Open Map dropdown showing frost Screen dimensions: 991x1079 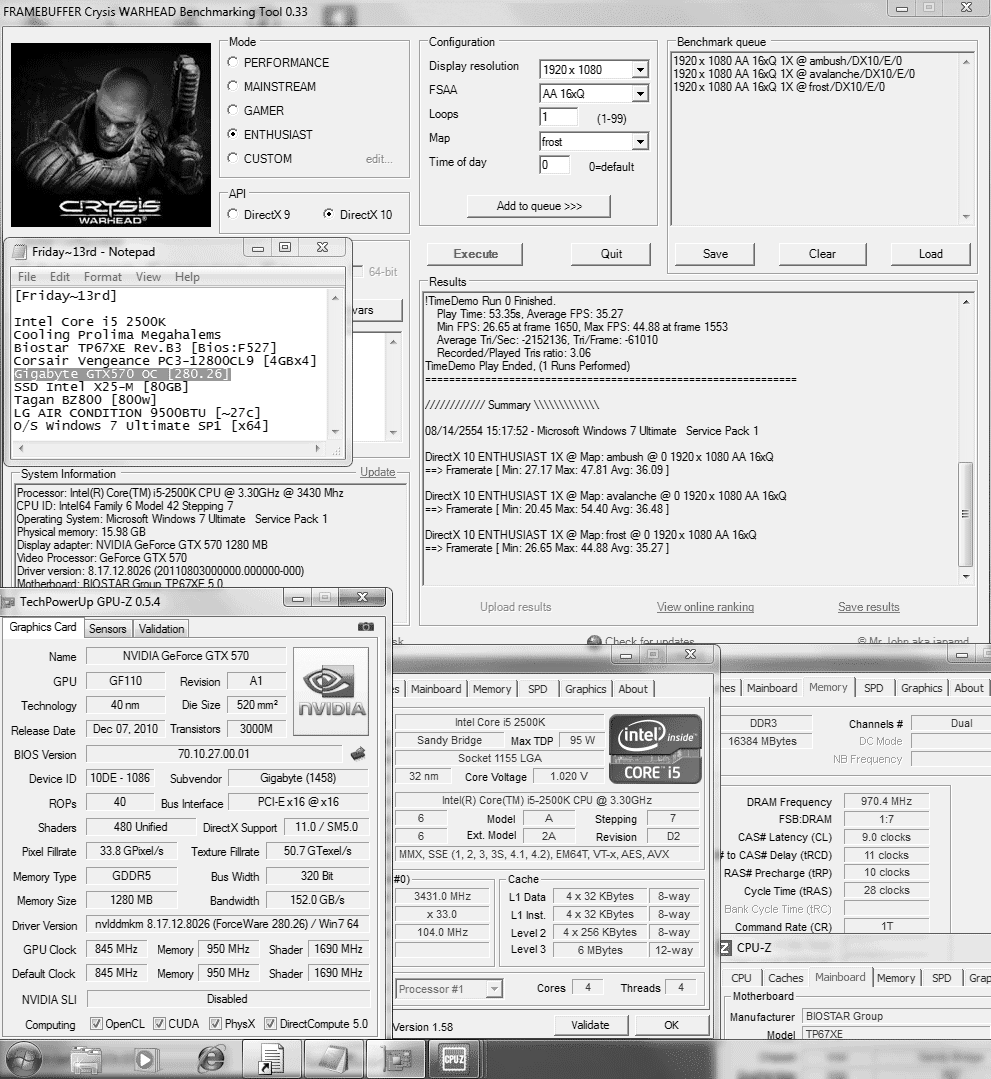click(x=641, y=142)
